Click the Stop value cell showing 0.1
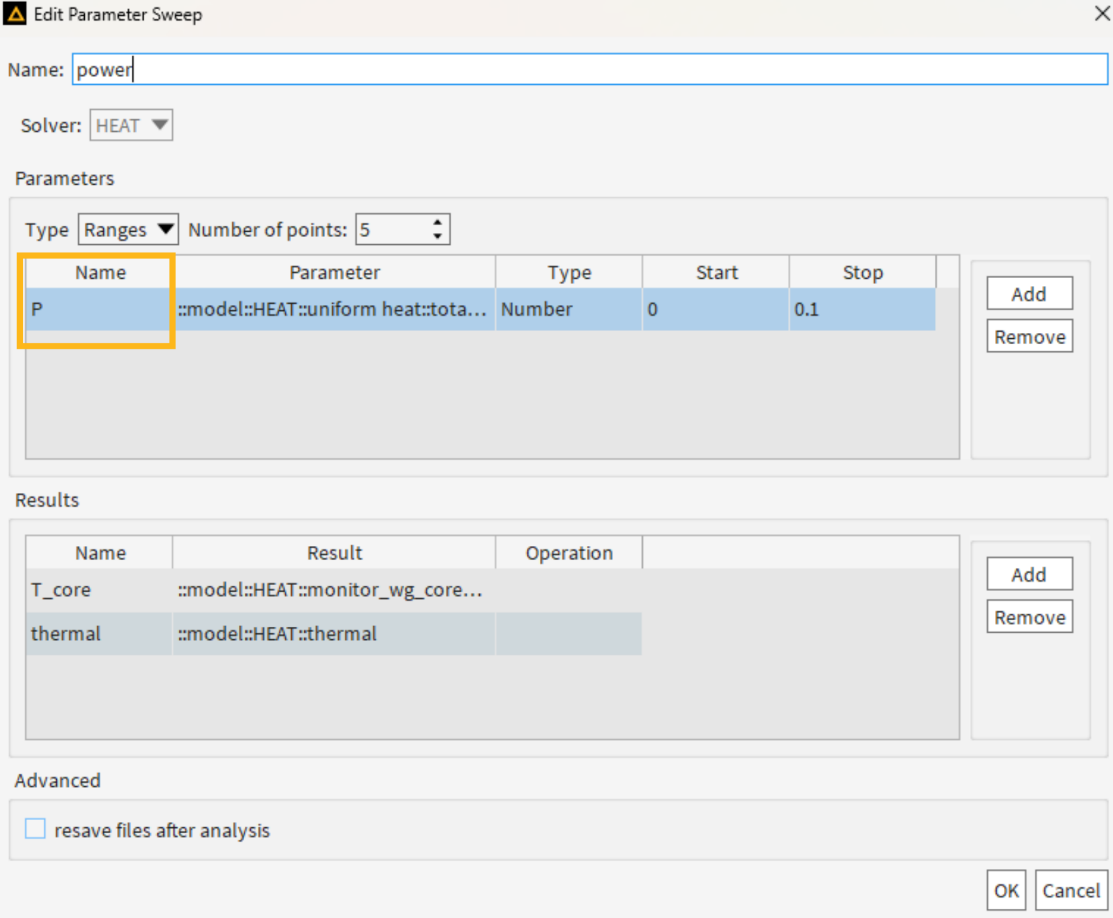The width and height of the screenshot is (1113, 918). 862,309
